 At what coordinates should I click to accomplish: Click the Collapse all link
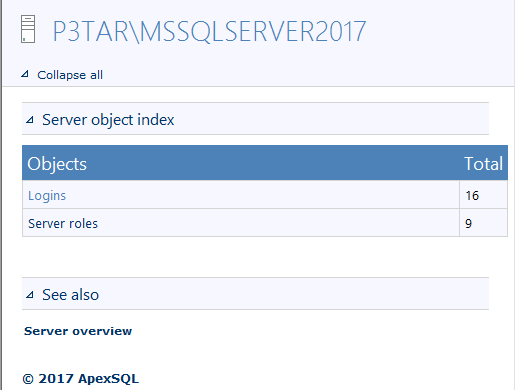point(70,75)
